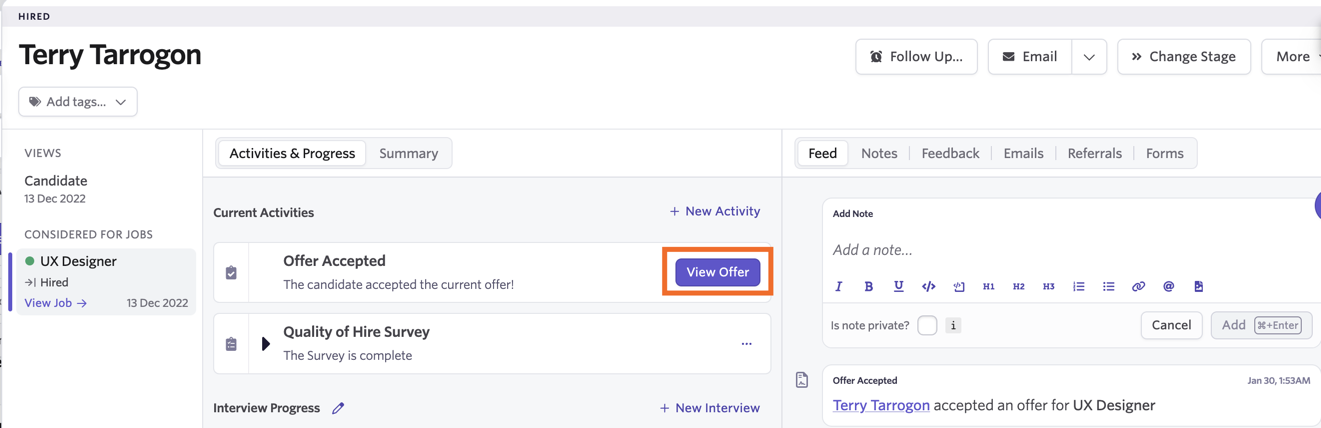Open the Referrals tab
The image size is (1321, 428).
coord(1095,153)
